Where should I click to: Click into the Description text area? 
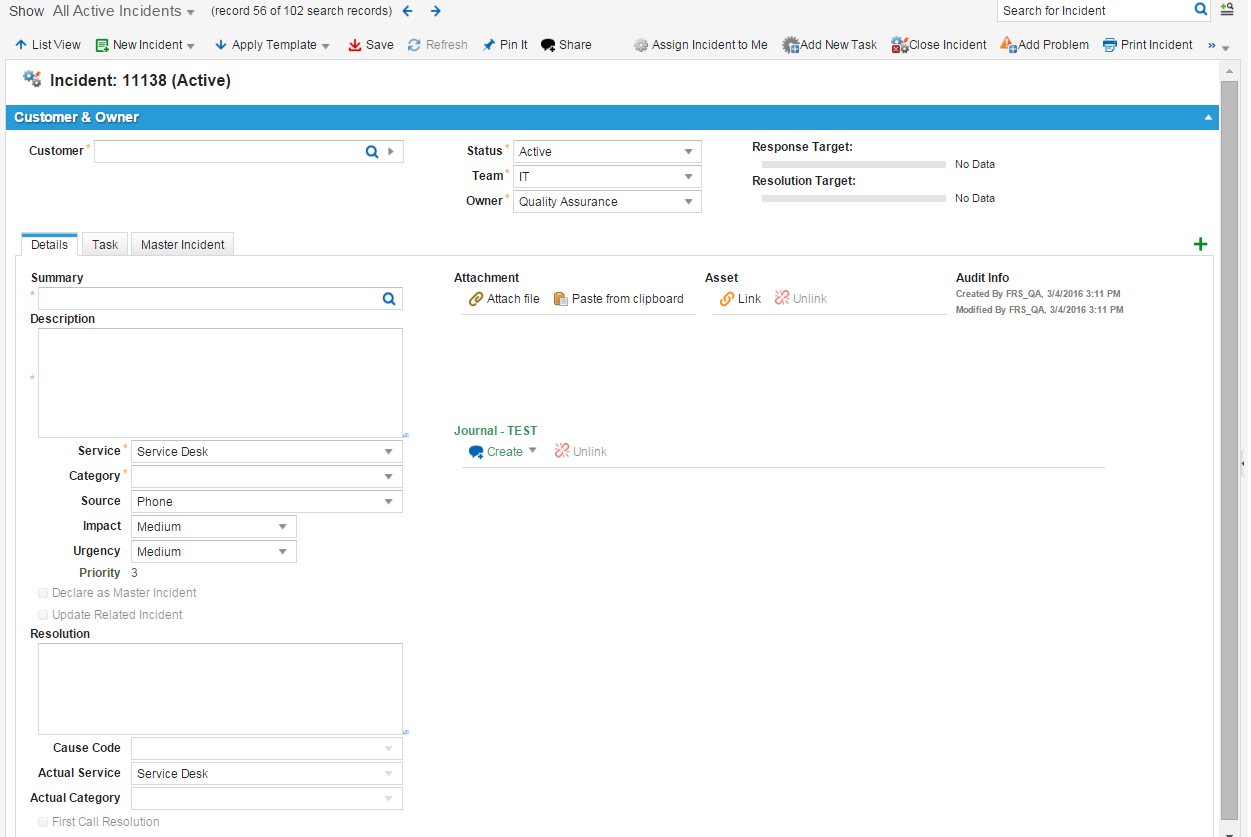click(x=220, y=382)
